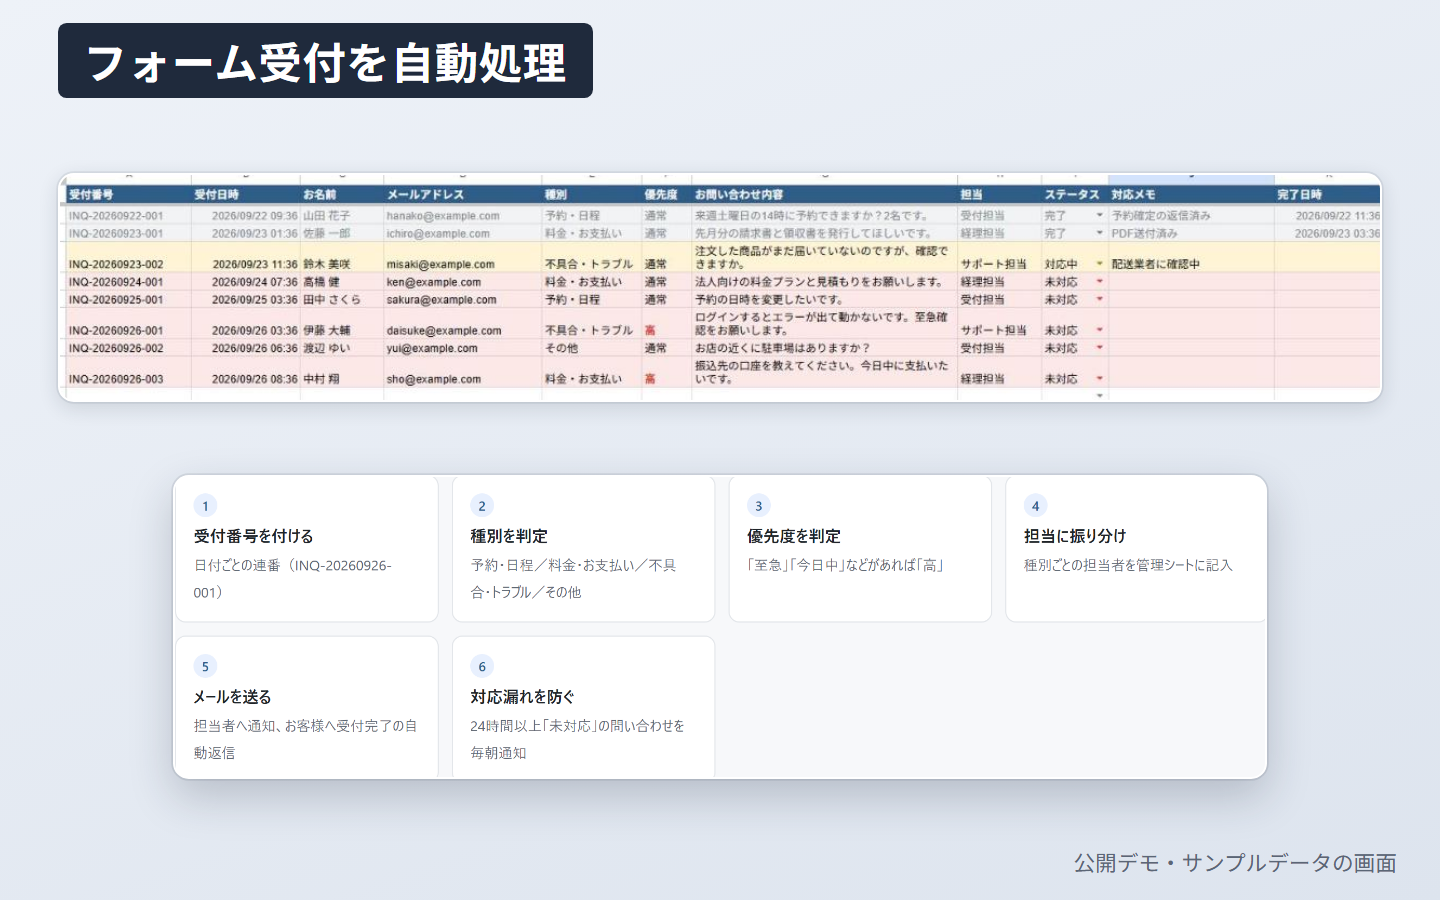Click email cell misaki@example.com
The width and height of the screenshot is (1440, 900).
tap(462, 257)
